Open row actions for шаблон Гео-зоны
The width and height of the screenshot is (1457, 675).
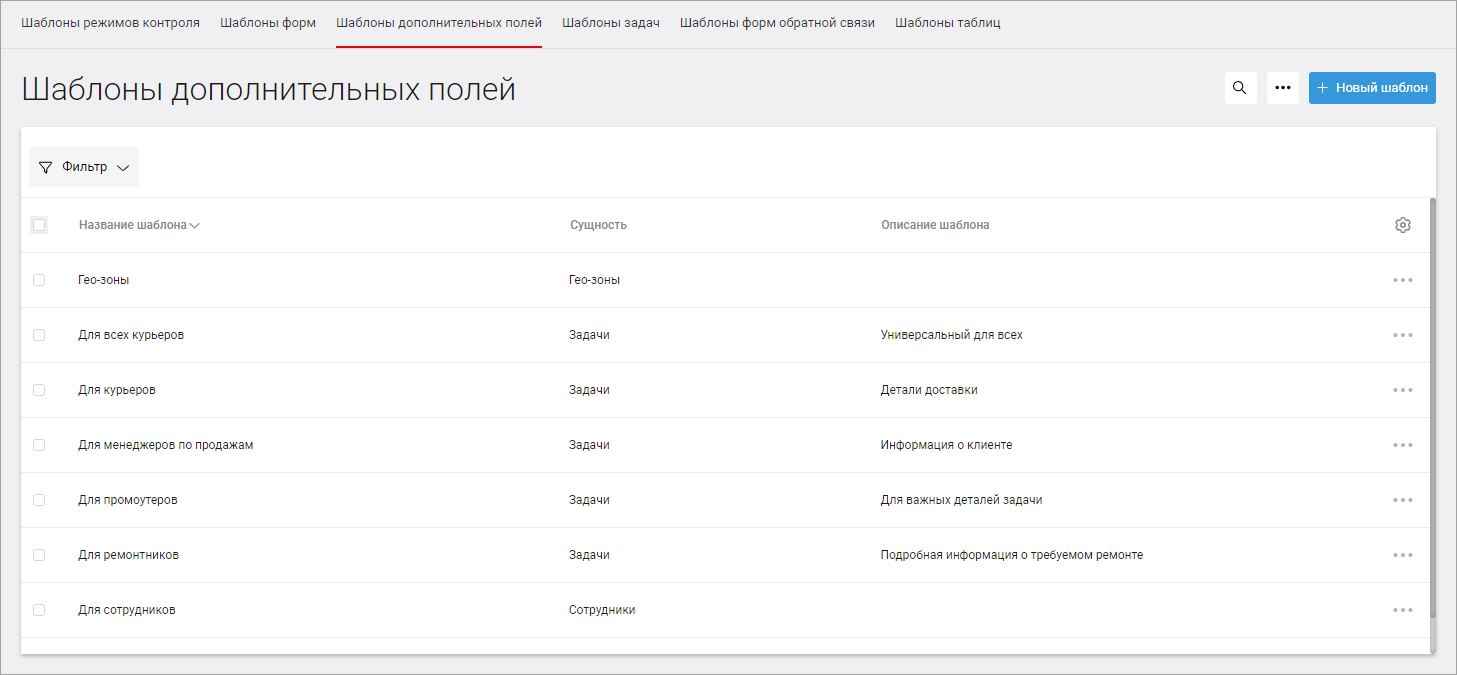point(1402,279)
